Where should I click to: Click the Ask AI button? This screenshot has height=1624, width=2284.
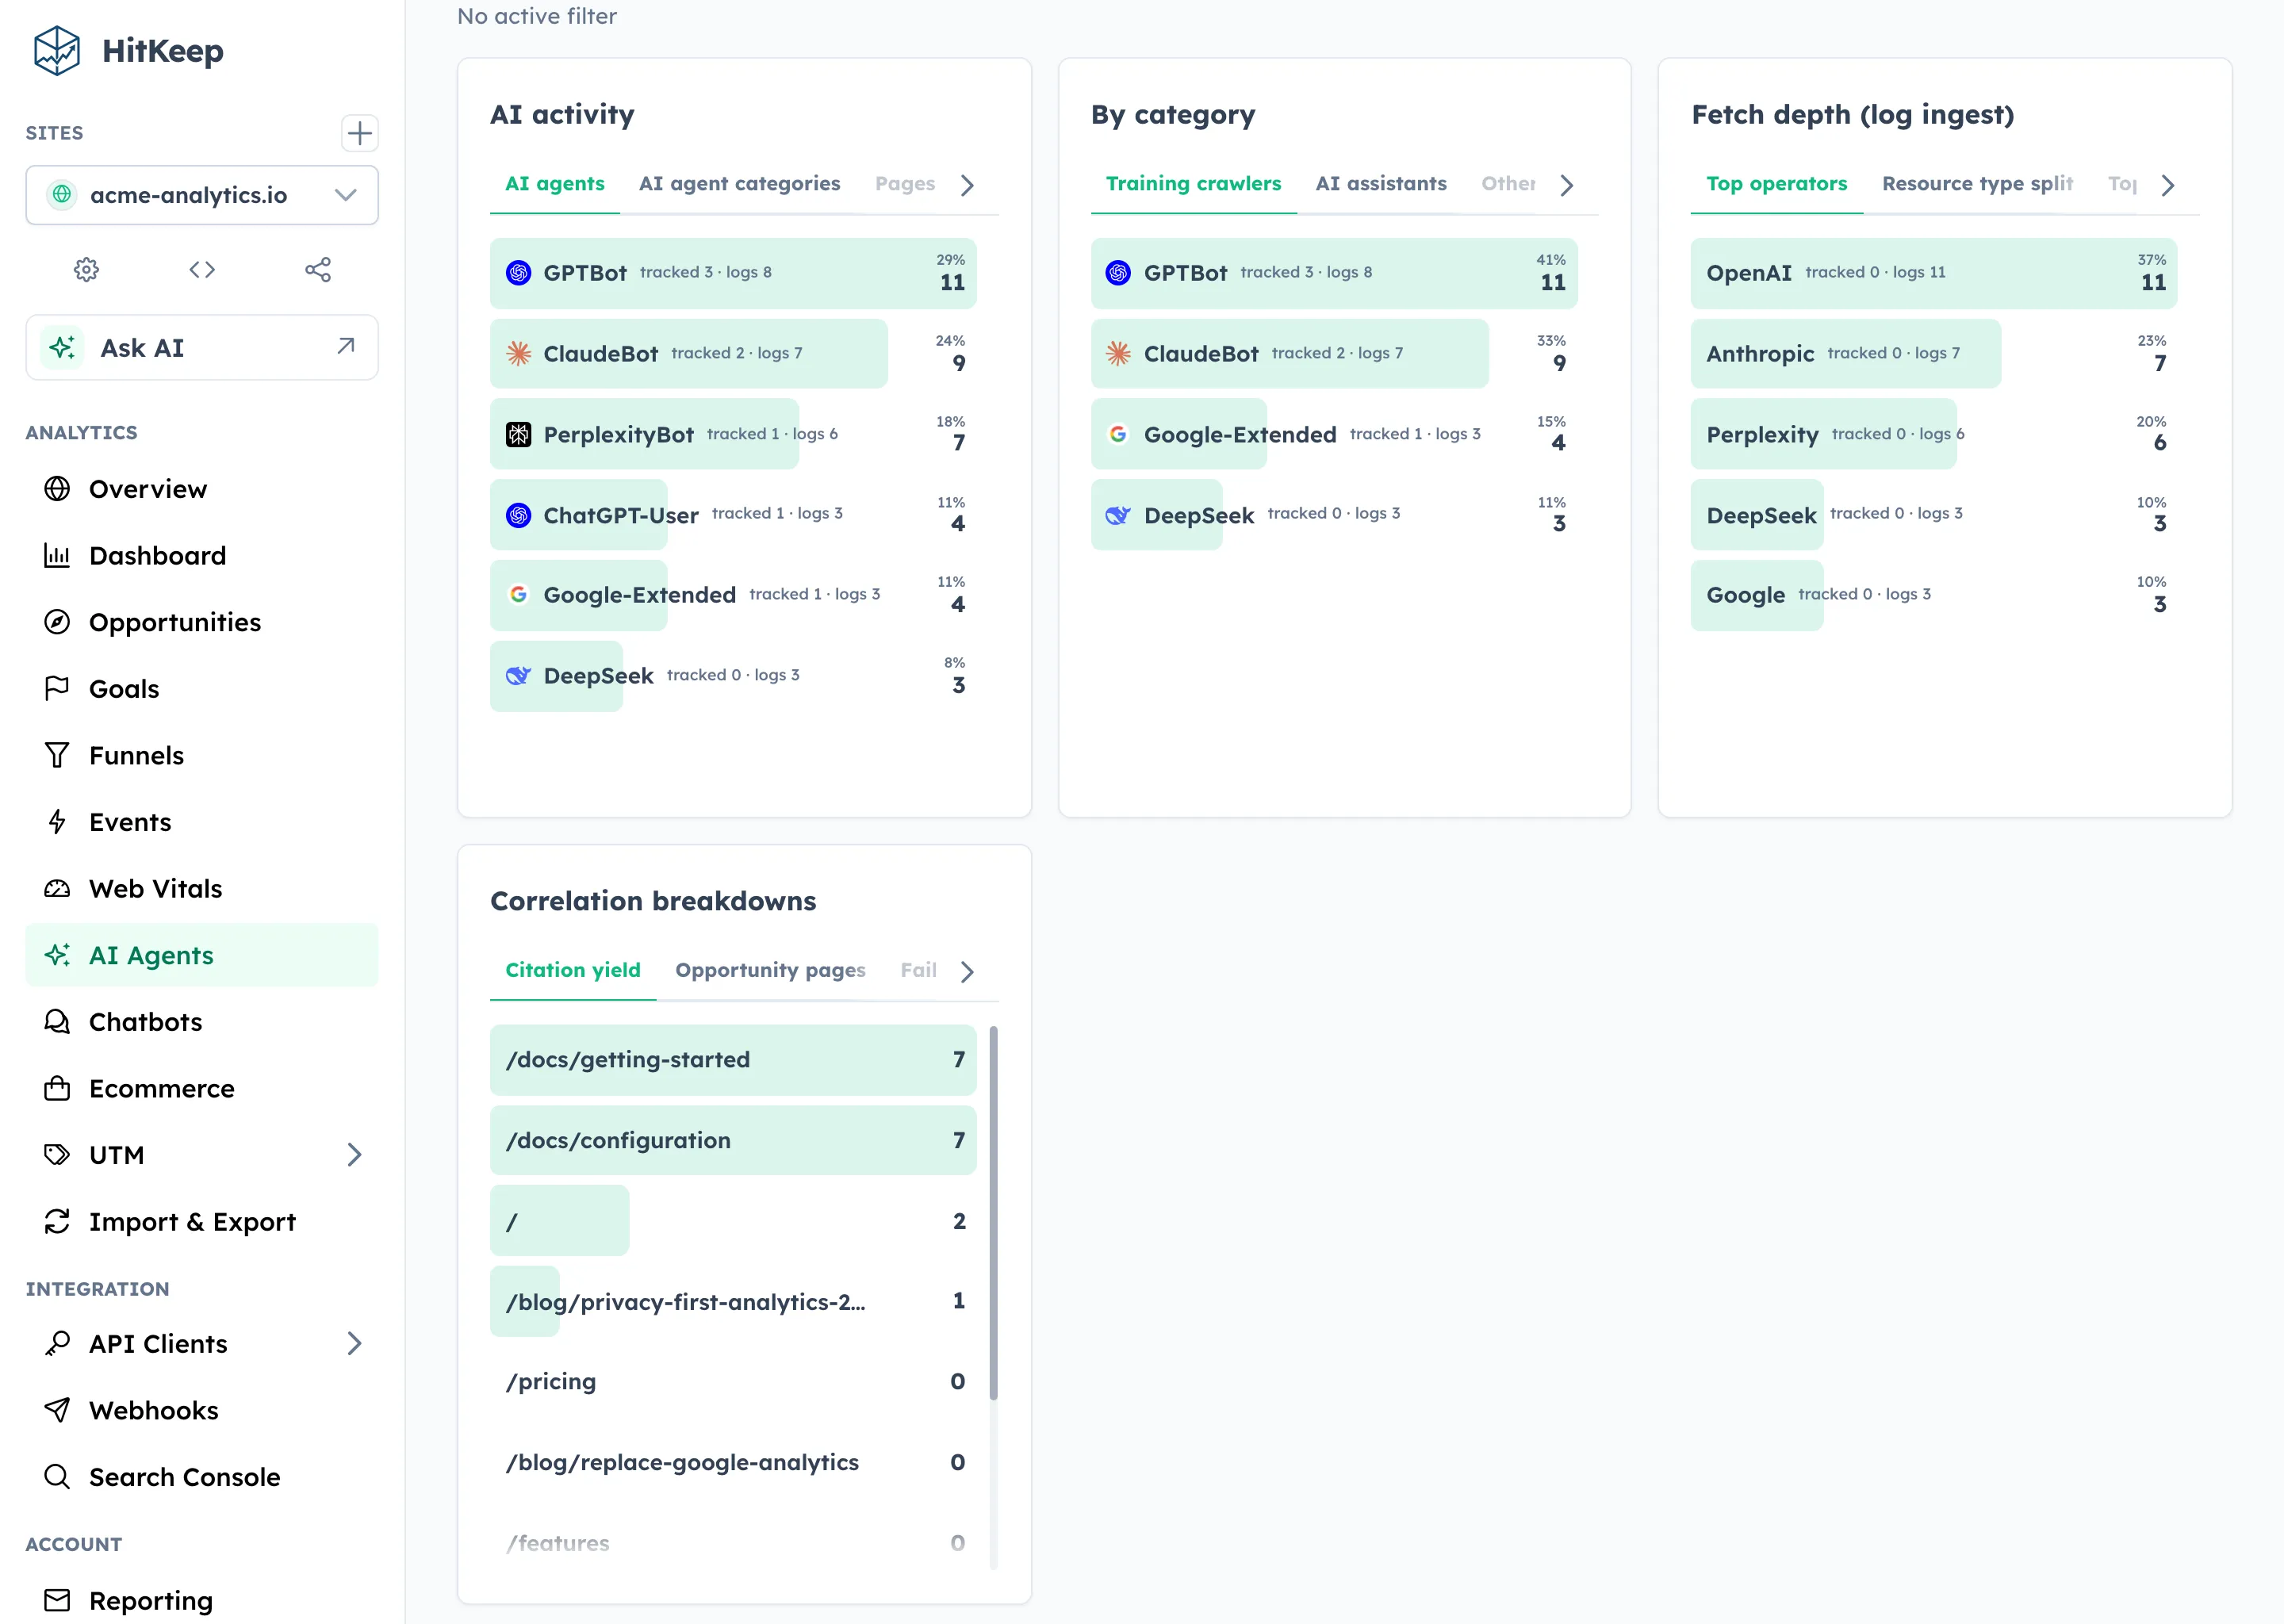(x=202, y=347)
